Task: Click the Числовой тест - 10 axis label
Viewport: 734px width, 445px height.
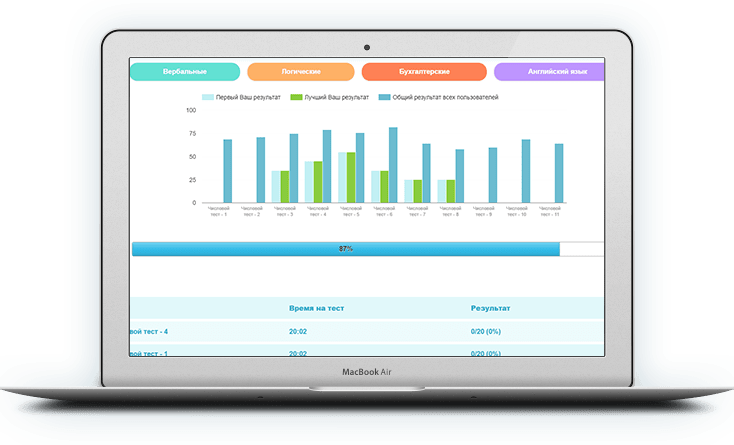Action: point(517,211)
